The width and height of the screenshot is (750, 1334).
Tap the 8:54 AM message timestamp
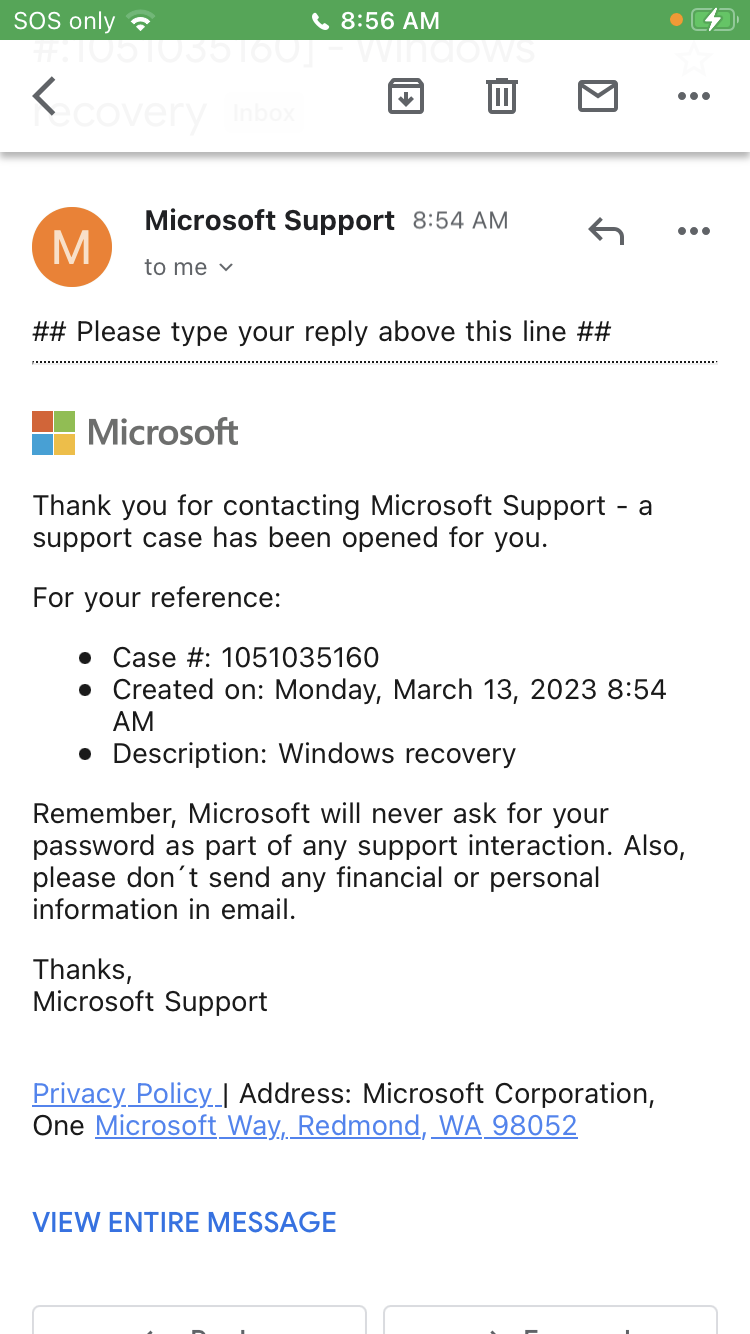[460, 221]
